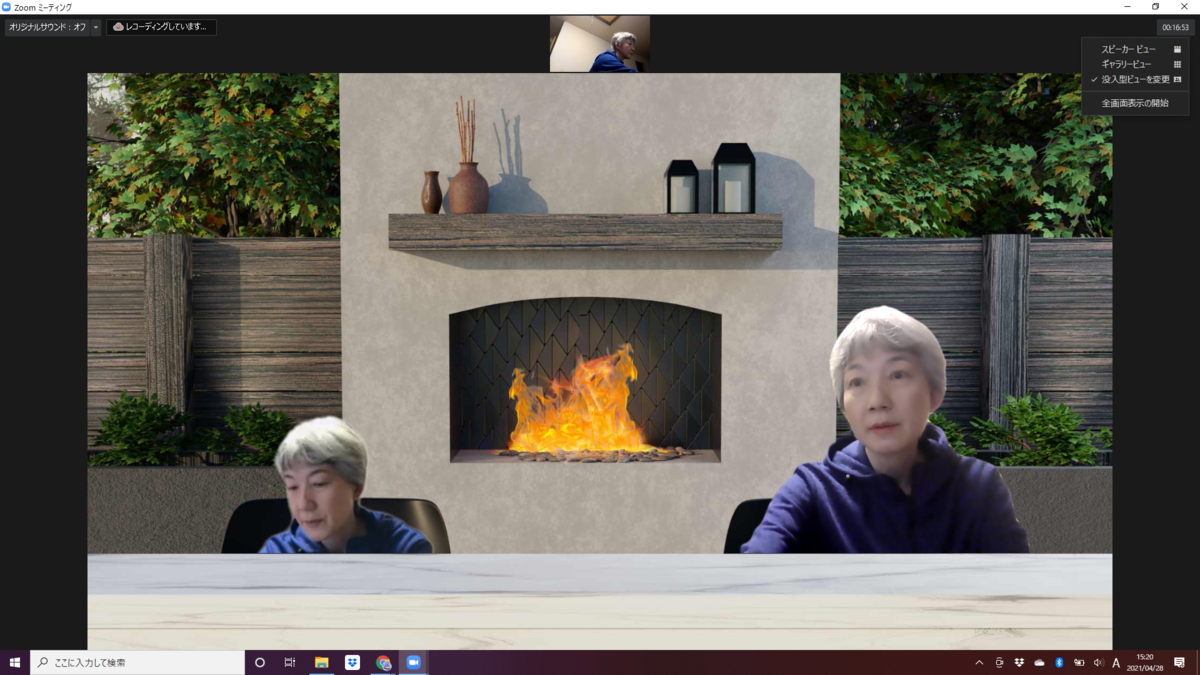Click the meeting timer 00:16:53

[x=1175, y=28]
